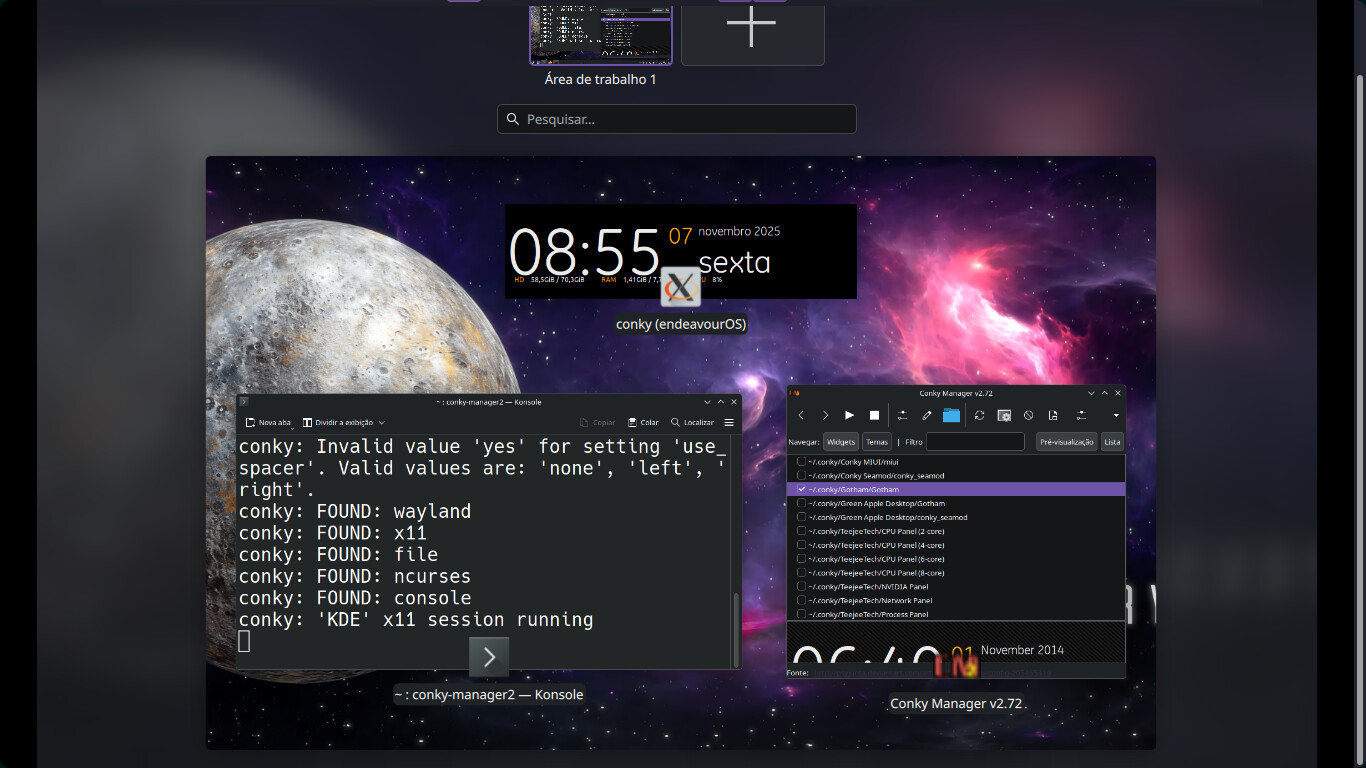Enable the Conky MIUI/miui widget checkbox
The image size is (1366, 768).
[x=802, y=462]
